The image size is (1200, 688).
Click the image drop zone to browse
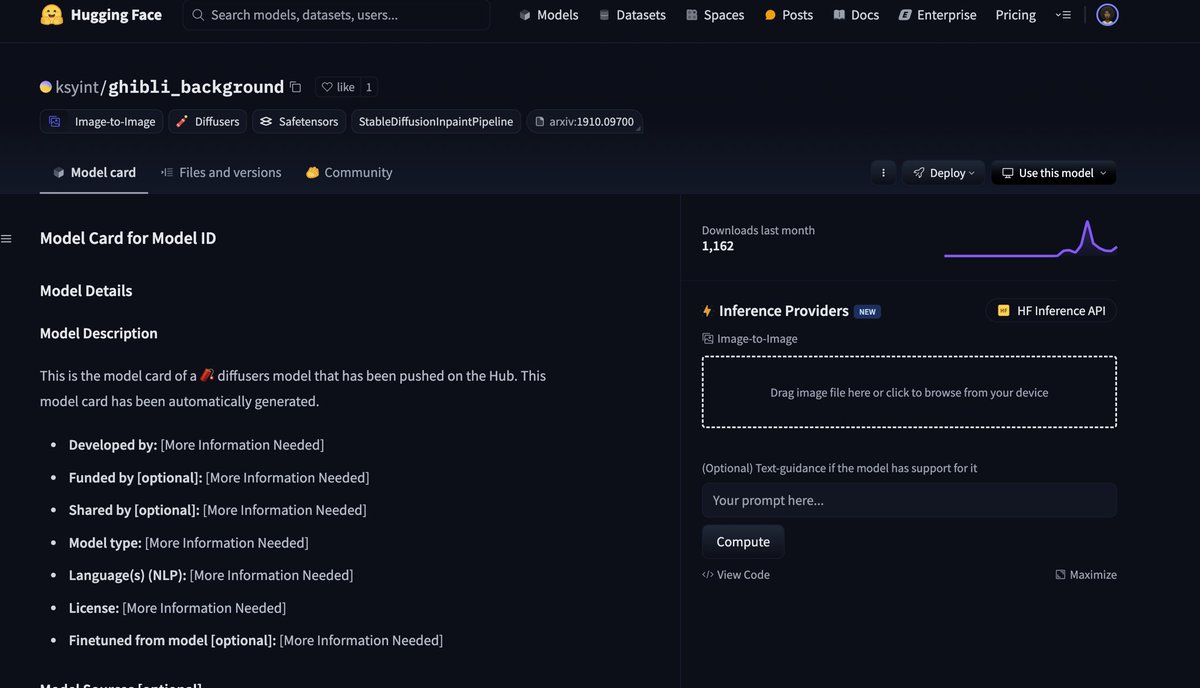coord(909,392)
